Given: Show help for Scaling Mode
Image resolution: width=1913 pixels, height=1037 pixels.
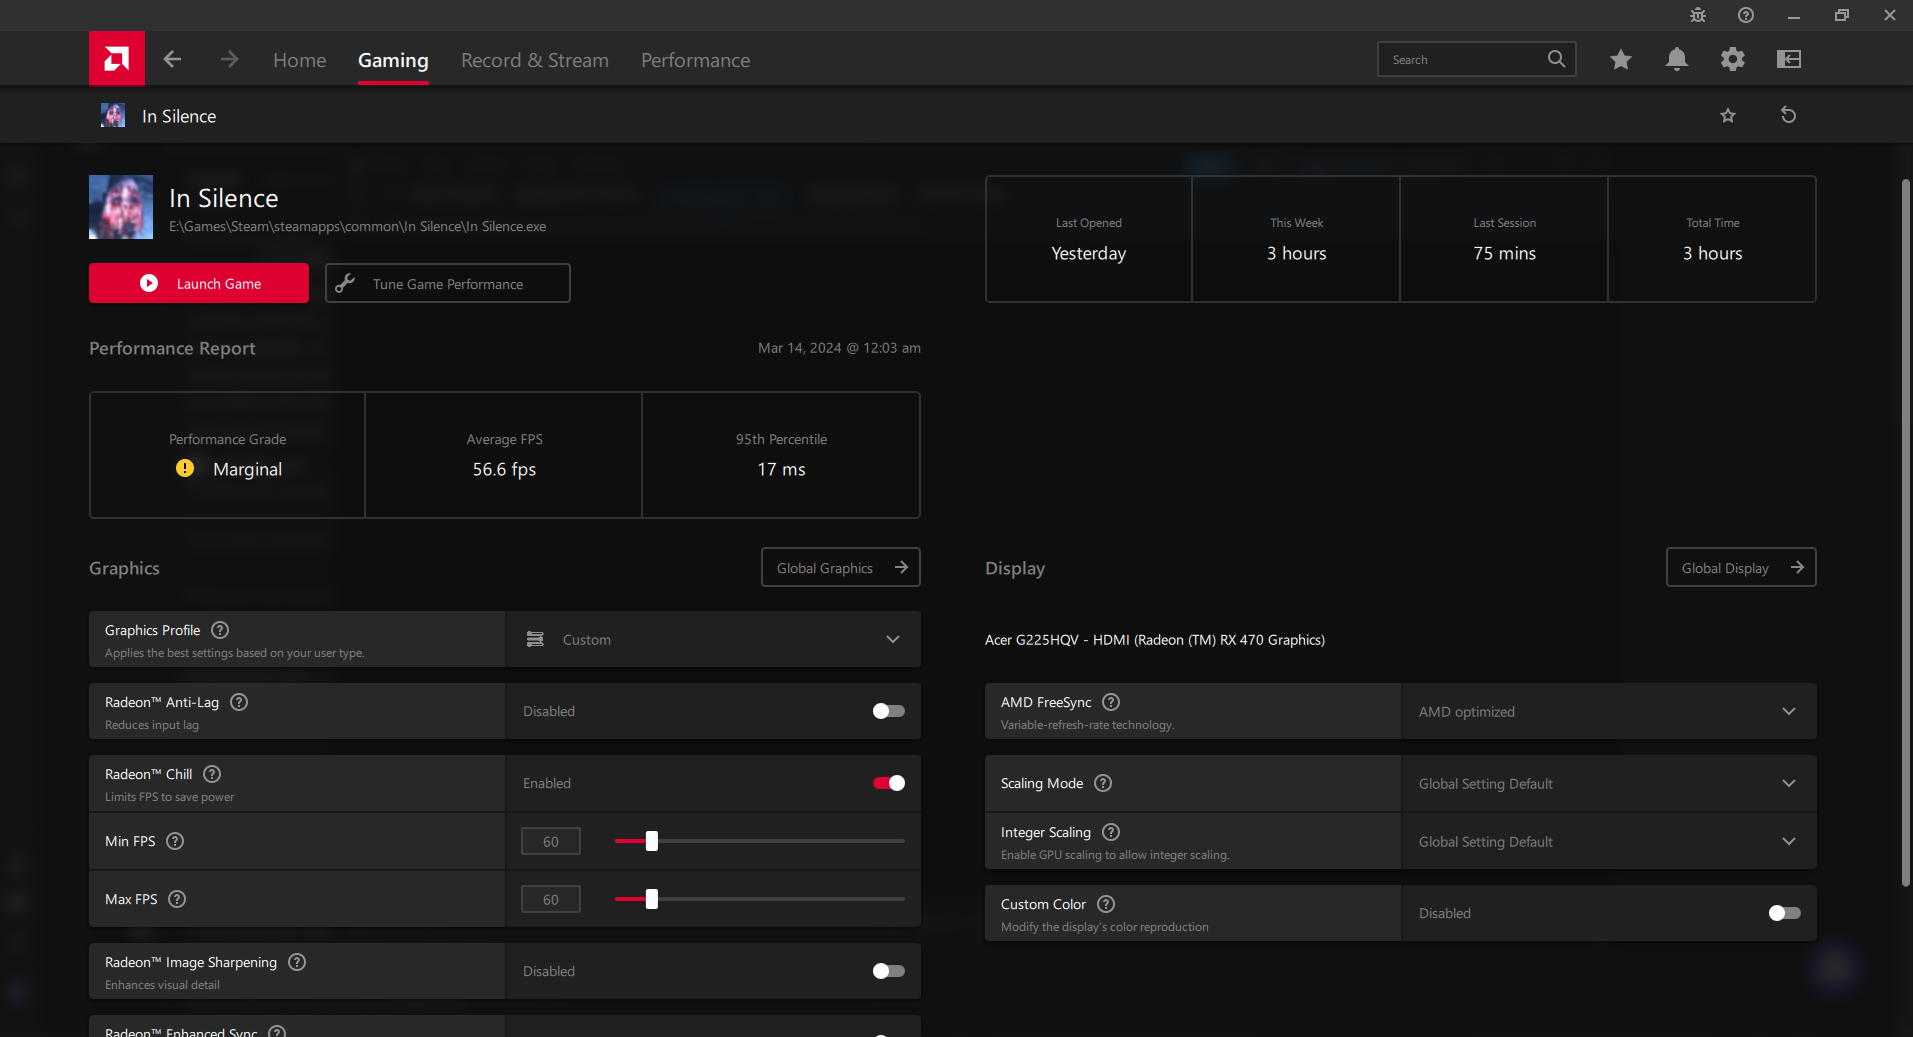Looking at the screenshot, I should pos(1103,783).
